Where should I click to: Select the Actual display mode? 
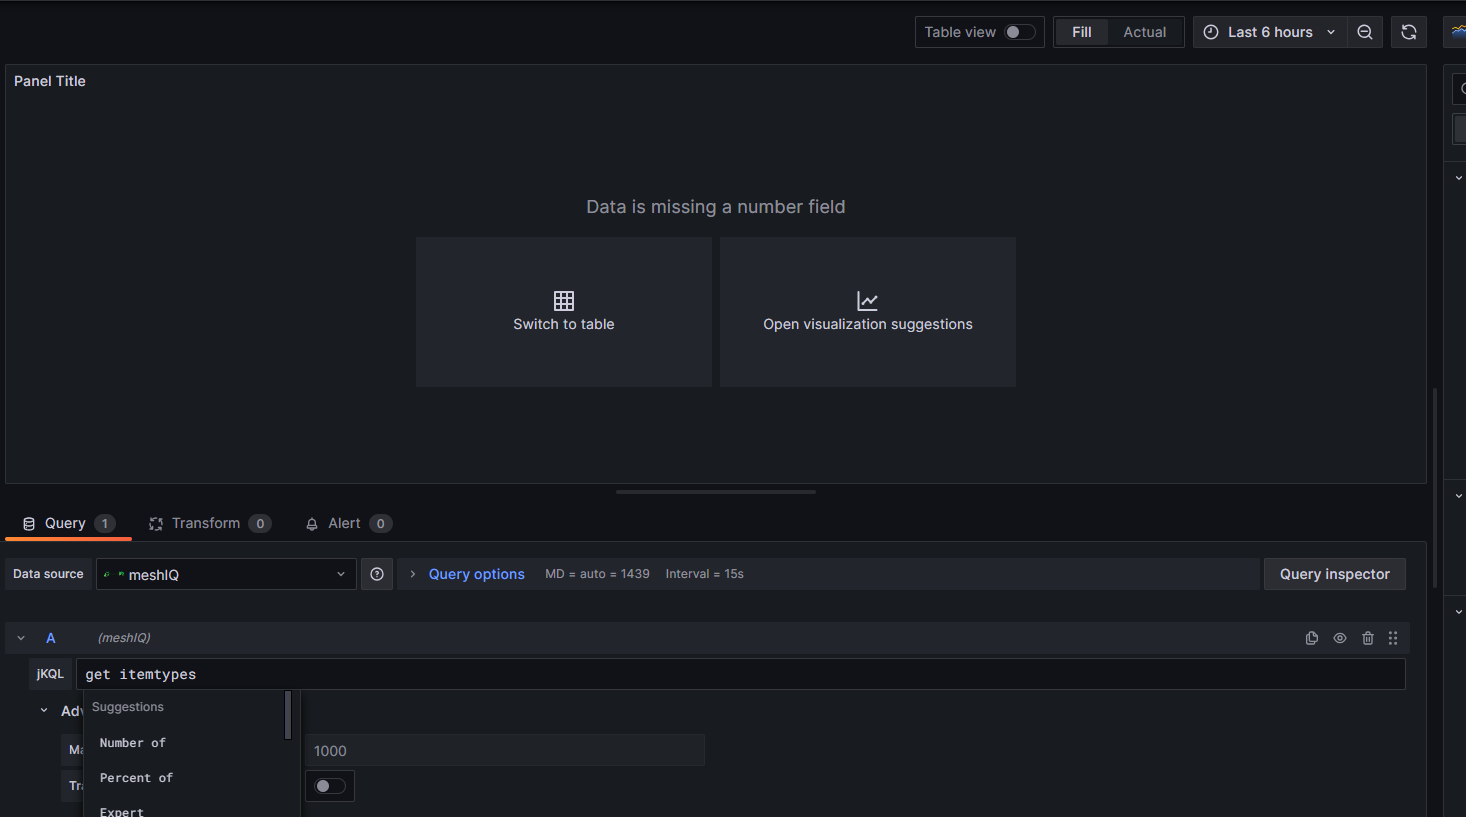[x=1145, y=32]
